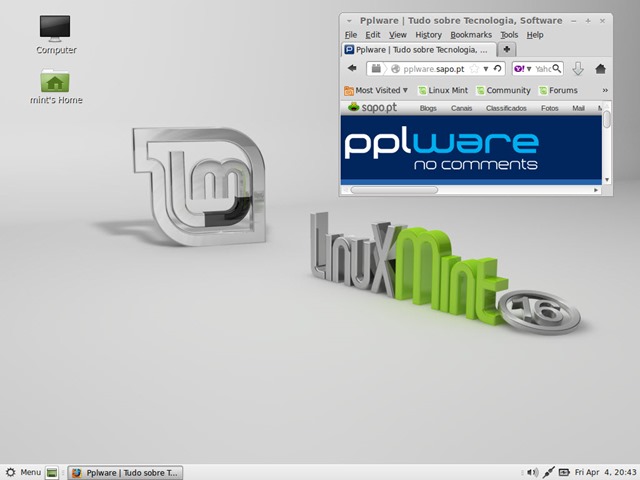Screen dimensions: 640x480
Task: Open mint's Home folder icon
Action: (56, 86)
